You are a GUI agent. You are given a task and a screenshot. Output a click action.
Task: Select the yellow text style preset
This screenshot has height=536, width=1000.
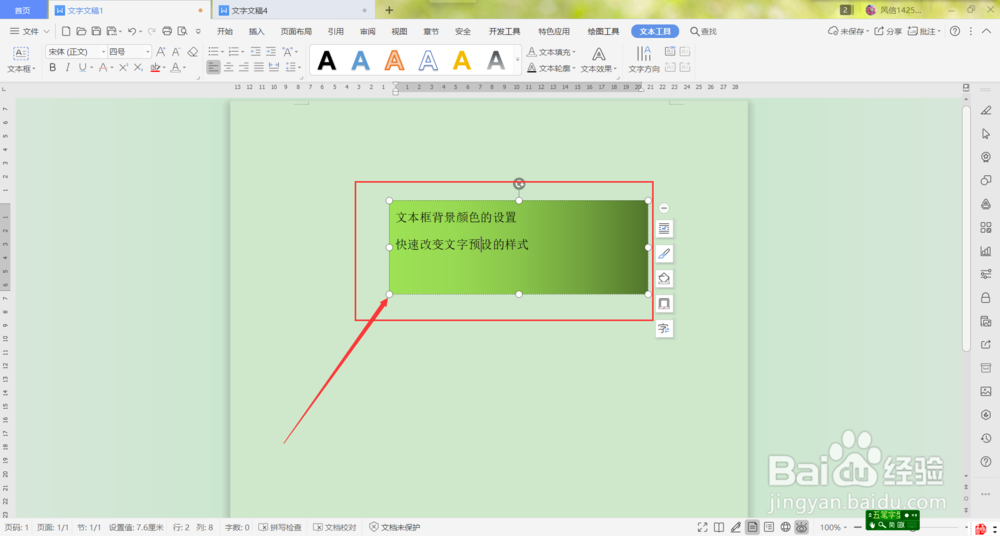click(x=462, y=60)
